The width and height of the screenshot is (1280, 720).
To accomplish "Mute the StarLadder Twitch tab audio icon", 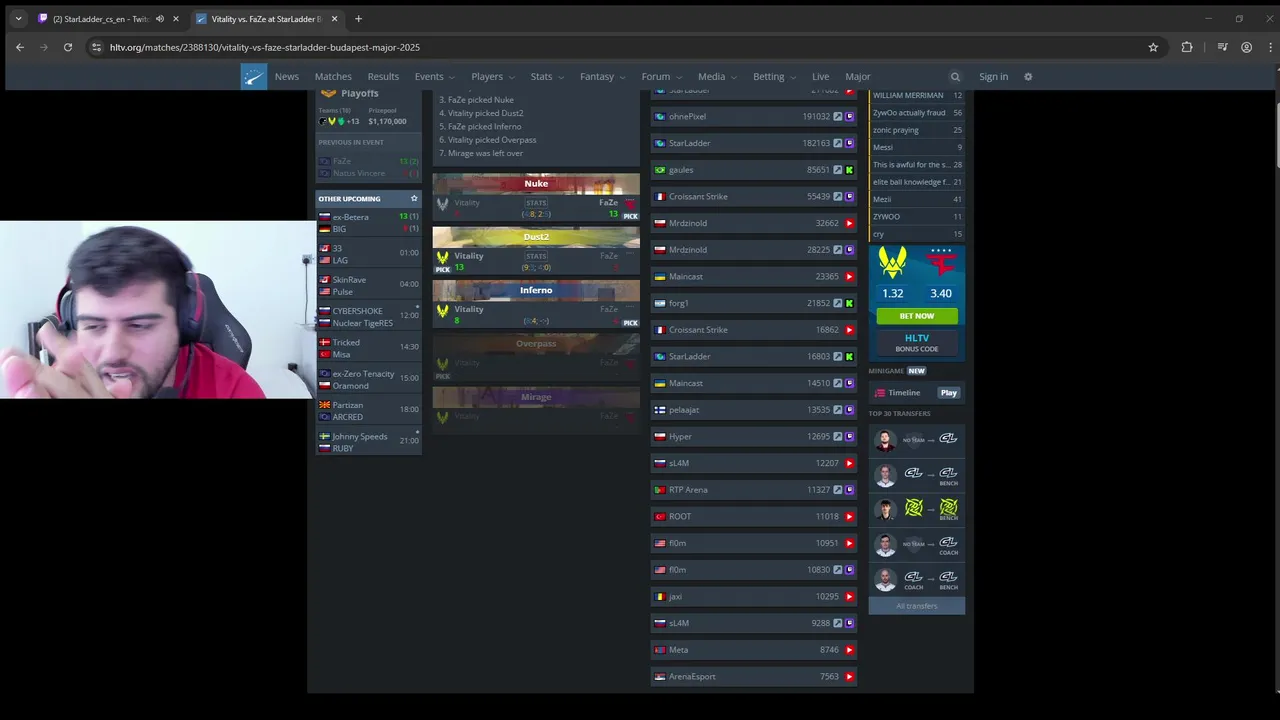I will [160, 19].
